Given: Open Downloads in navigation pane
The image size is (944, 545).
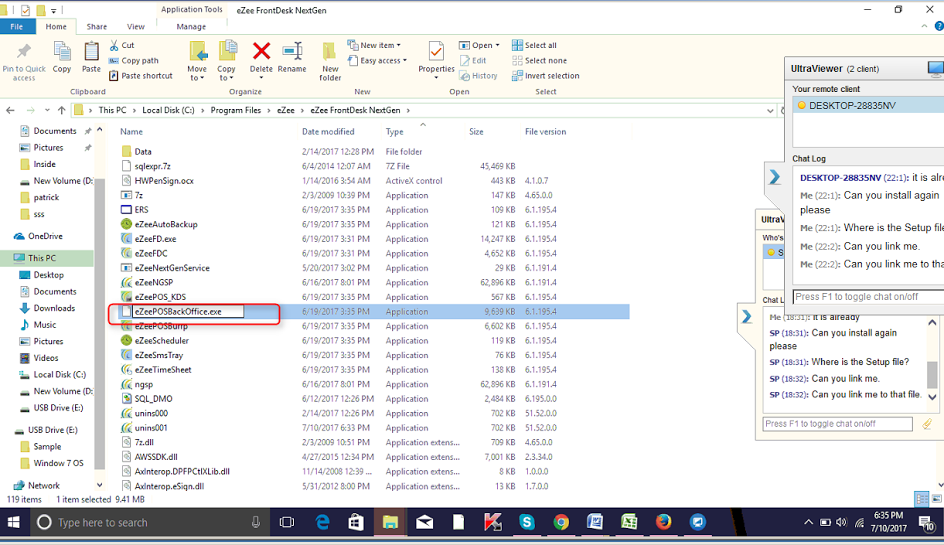Looking at the screenshot, I should coord(48,308).
